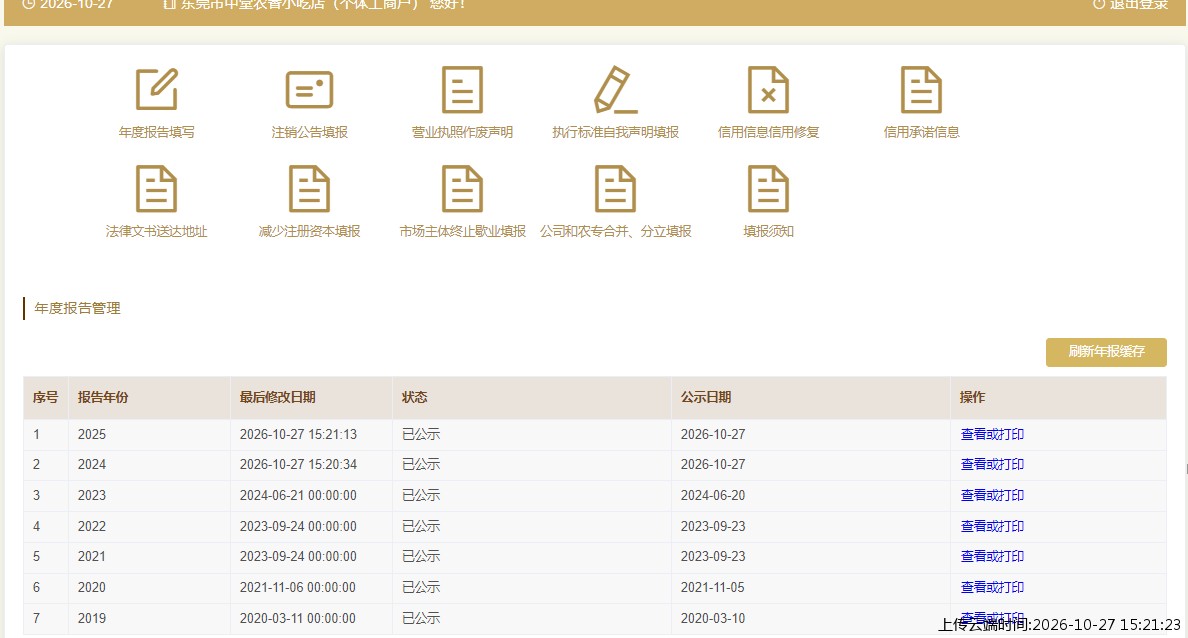Click 查看或打印 in the 2021 row
The image size is (1188, 638).
pyautogui.click(x=992, y=556)
